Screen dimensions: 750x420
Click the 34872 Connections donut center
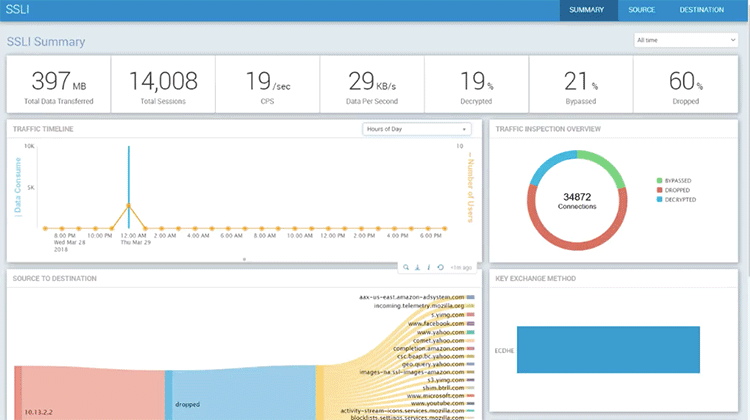click(577, 201)
